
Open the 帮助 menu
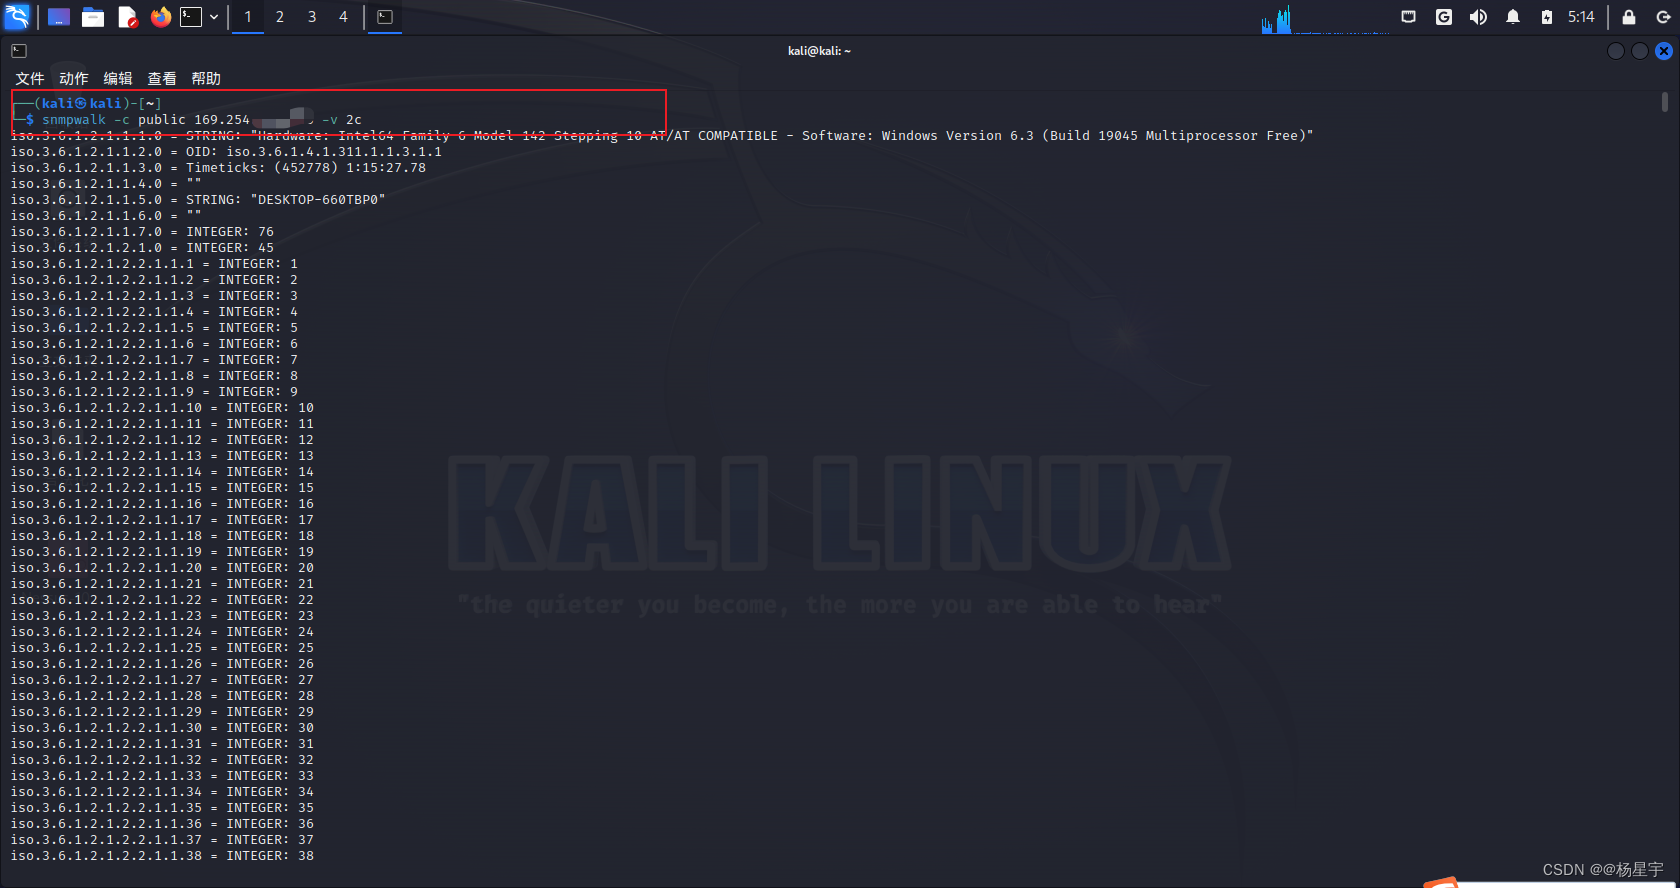[x=206, y=78]
